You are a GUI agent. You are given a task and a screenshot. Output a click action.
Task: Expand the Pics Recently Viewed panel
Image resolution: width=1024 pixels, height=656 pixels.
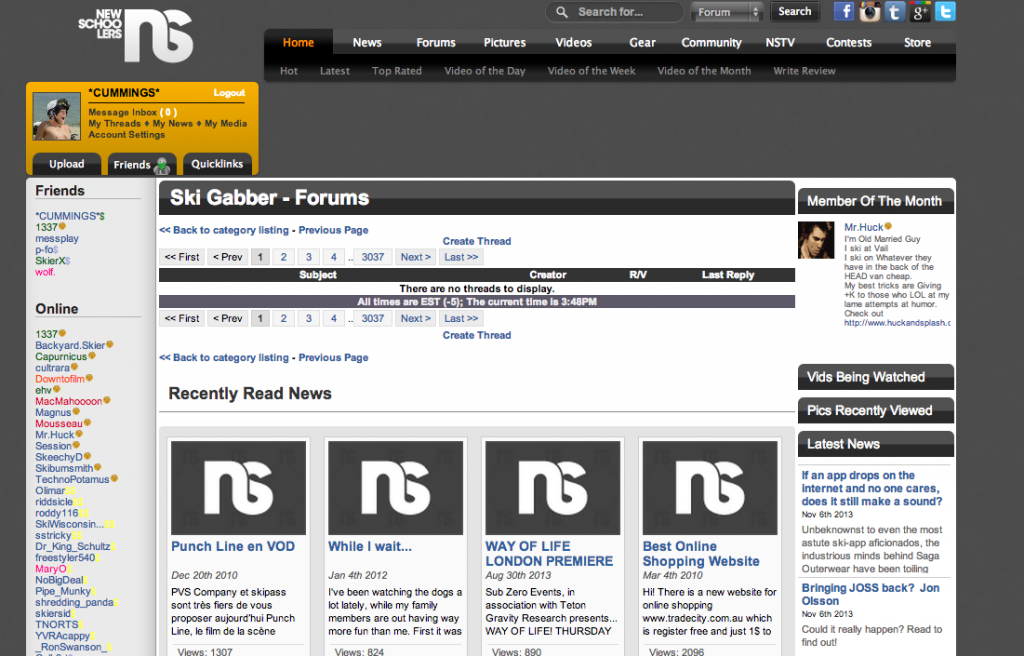coord(875,410)
